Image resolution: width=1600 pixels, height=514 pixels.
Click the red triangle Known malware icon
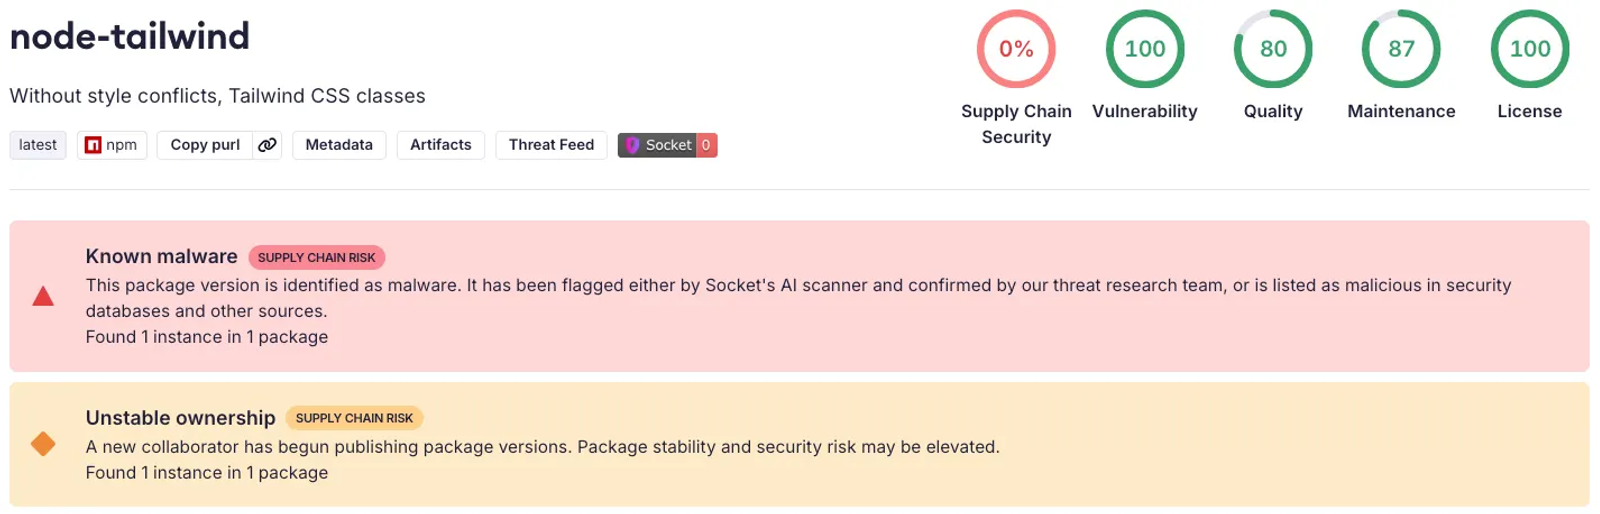pos(43,296)
